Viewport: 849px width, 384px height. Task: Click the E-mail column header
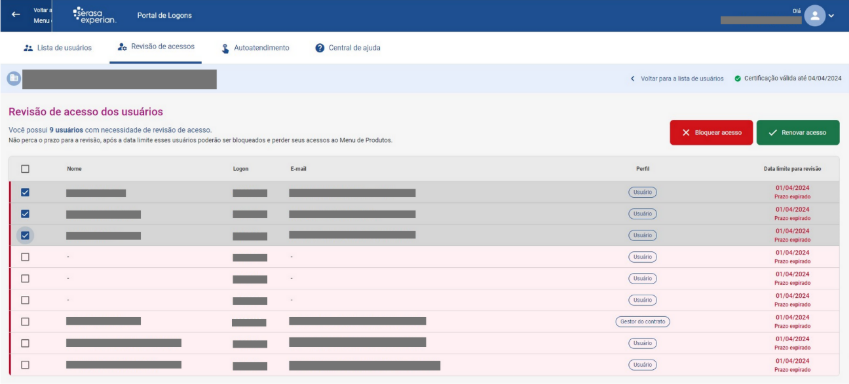(x=298, y=169)
